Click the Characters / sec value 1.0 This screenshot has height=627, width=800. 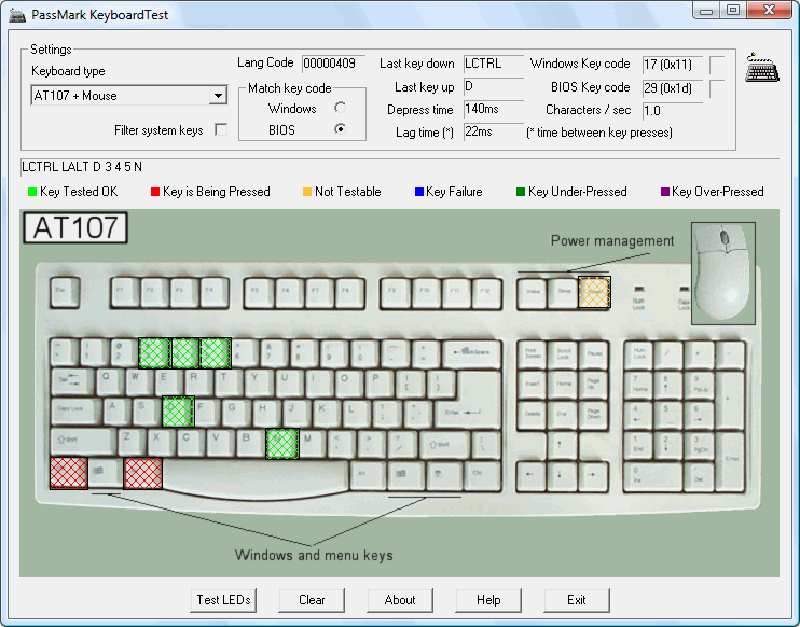(x=672, y=111)
